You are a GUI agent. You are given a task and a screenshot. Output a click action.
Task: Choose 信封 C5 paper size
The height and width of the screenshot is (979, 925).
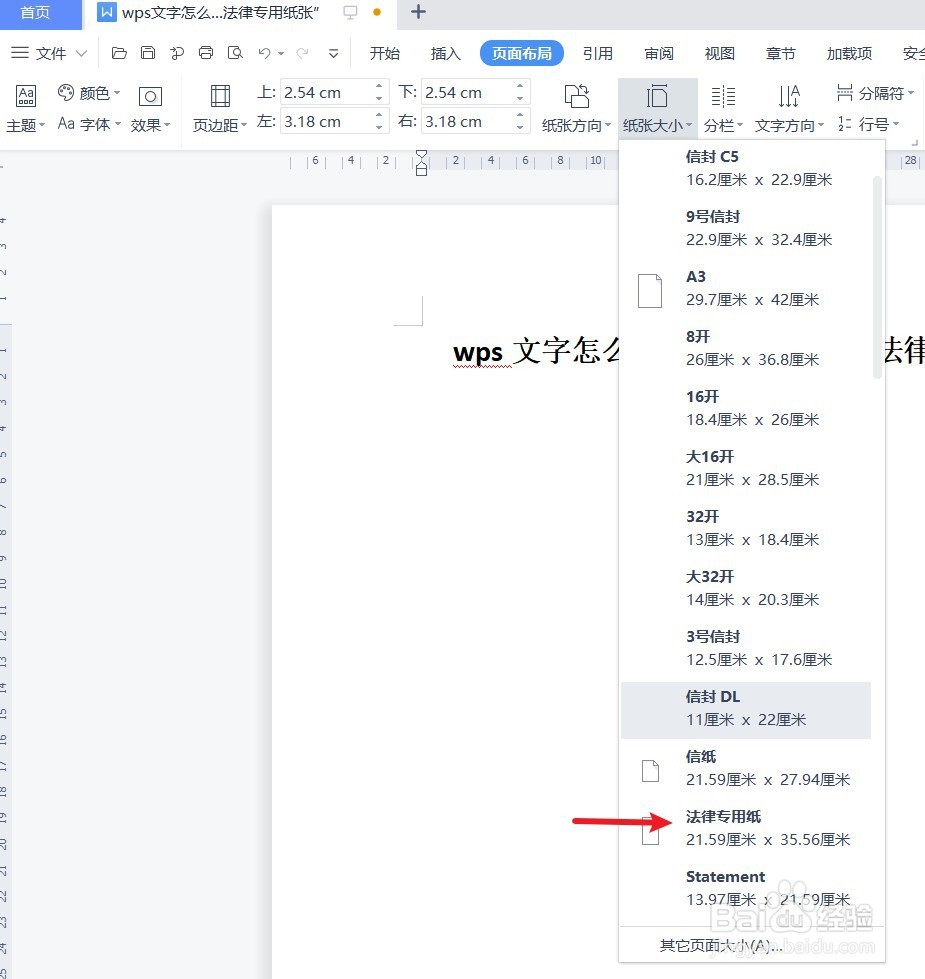tap(746, 168)
